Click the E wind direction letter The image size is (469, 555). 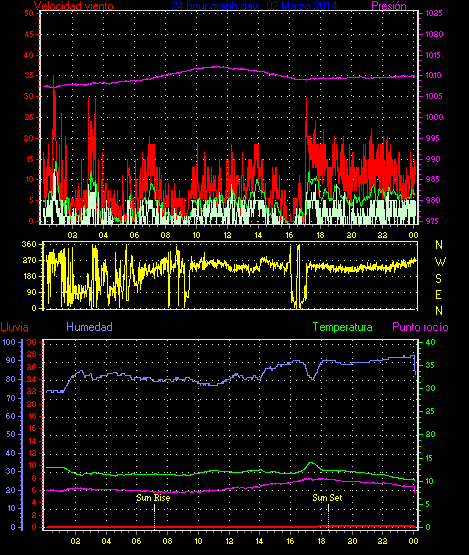pyautogui.click(x=438, y=294)
